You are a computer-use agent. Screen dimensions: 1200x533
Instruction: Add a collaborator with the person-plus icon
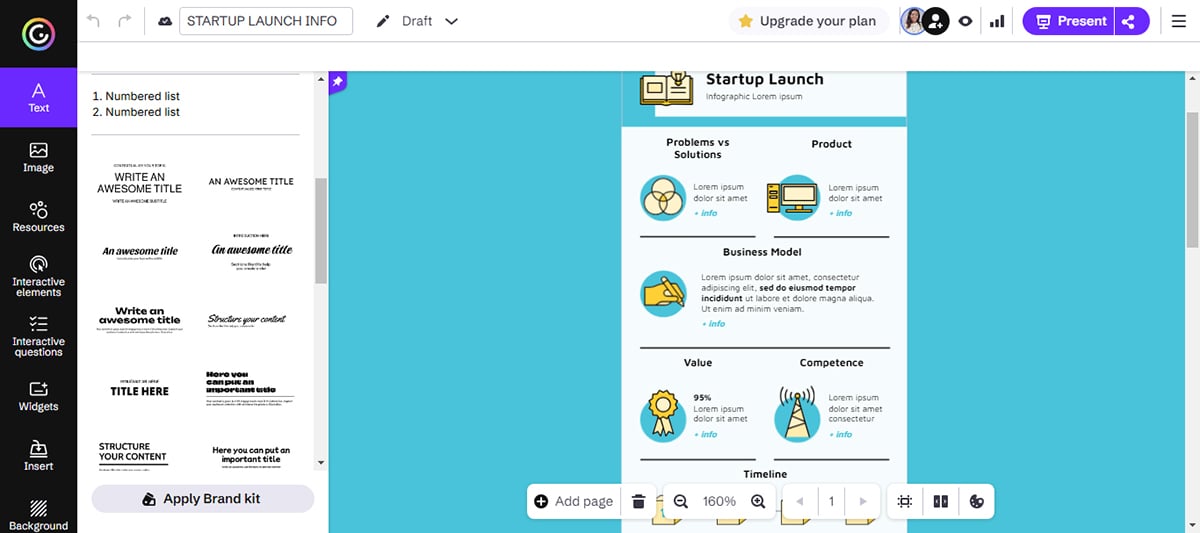click(935, 21)
